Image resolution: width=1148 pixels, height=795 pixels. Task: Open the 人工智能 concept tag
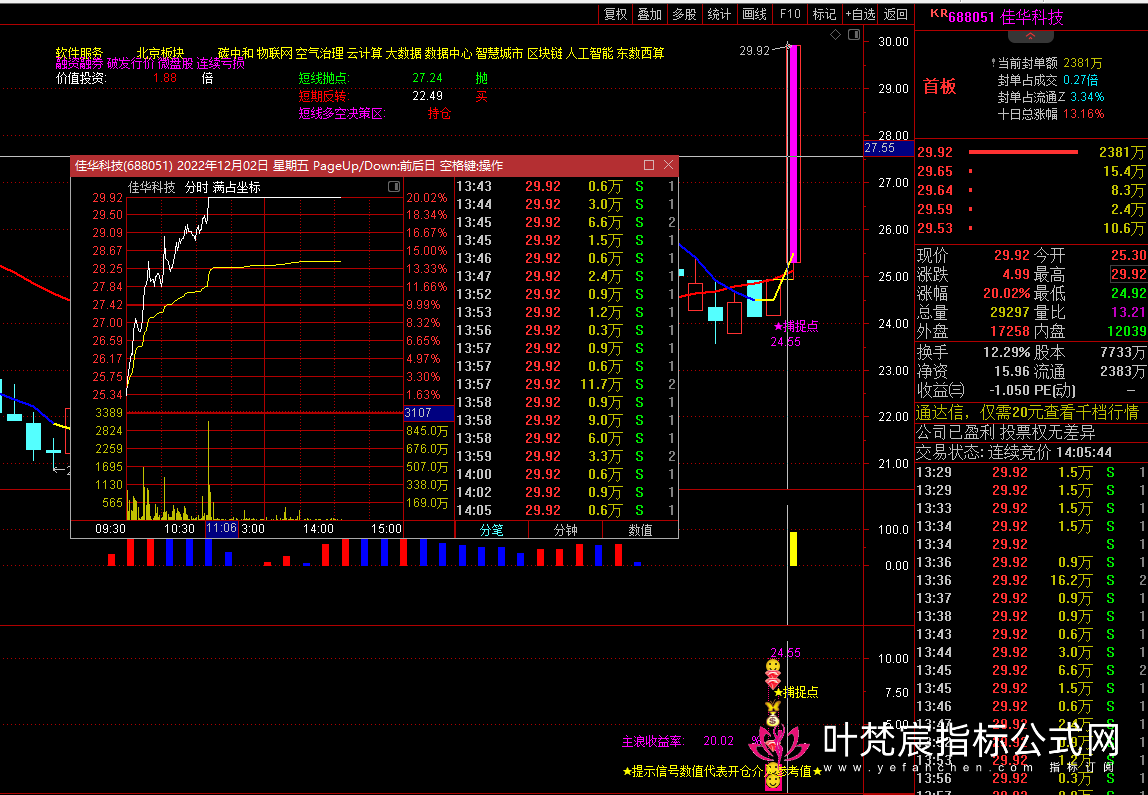(589, 53)
